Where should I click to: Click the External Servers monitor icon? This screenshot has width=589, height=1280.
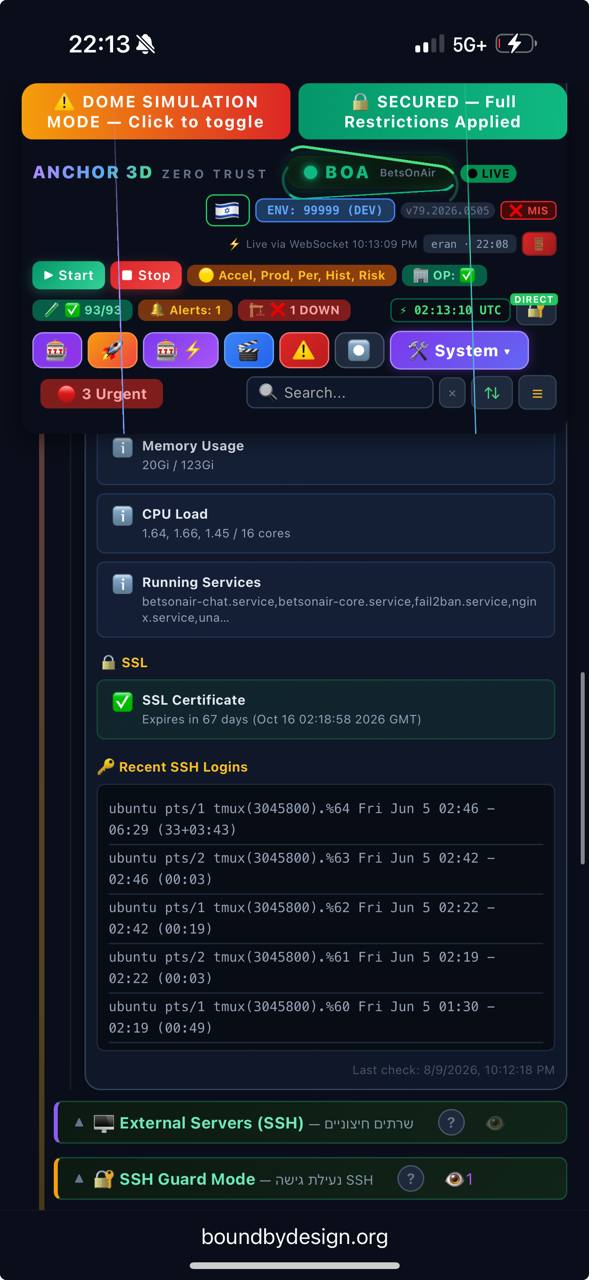pos(104,1123)
